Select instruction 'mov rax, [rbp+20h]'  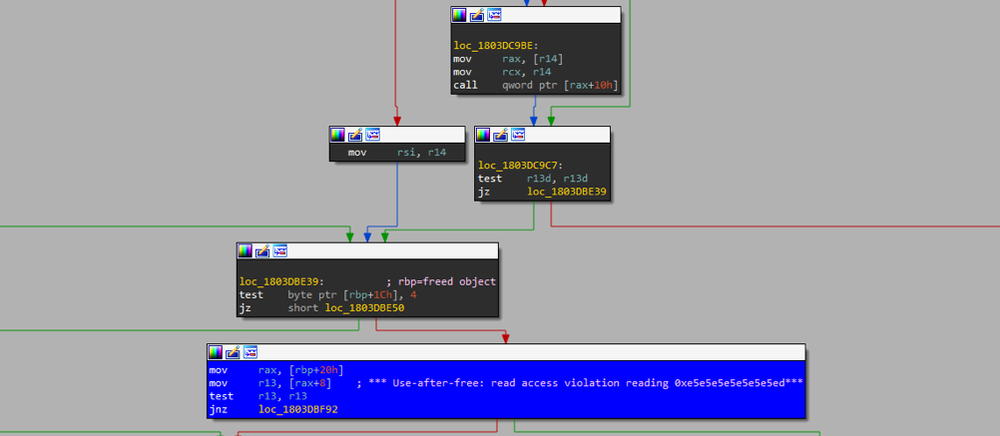[x=276, y=370]
